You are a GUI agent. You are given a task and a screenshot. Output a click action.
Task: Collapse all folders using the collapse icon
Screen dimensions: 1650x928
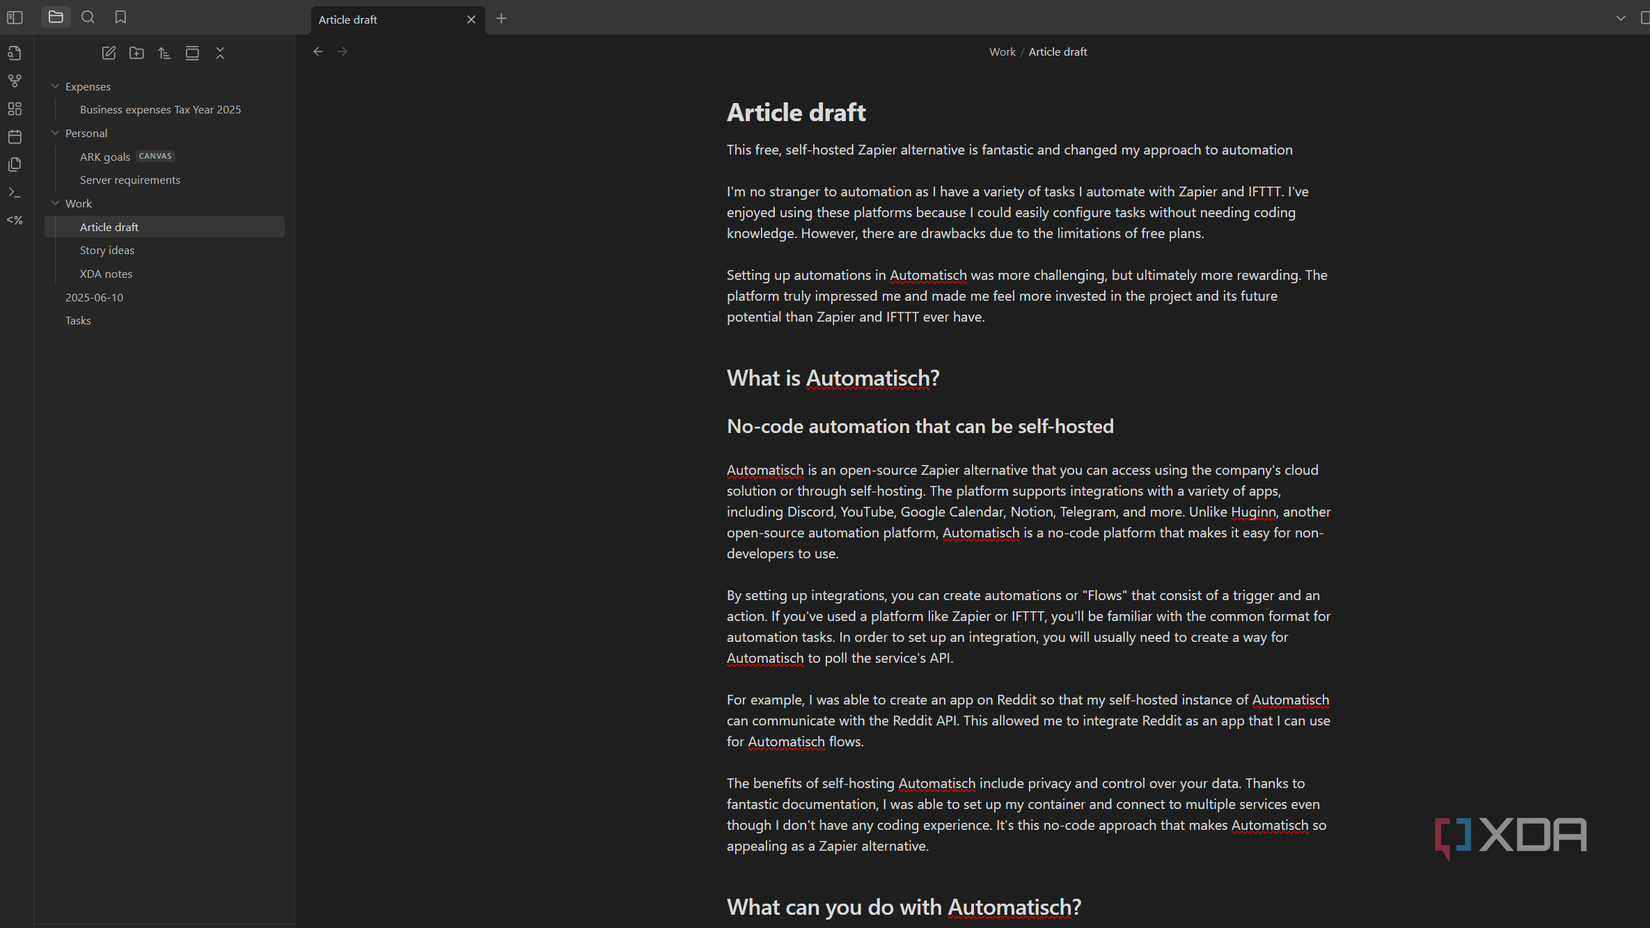coord(220,53)
